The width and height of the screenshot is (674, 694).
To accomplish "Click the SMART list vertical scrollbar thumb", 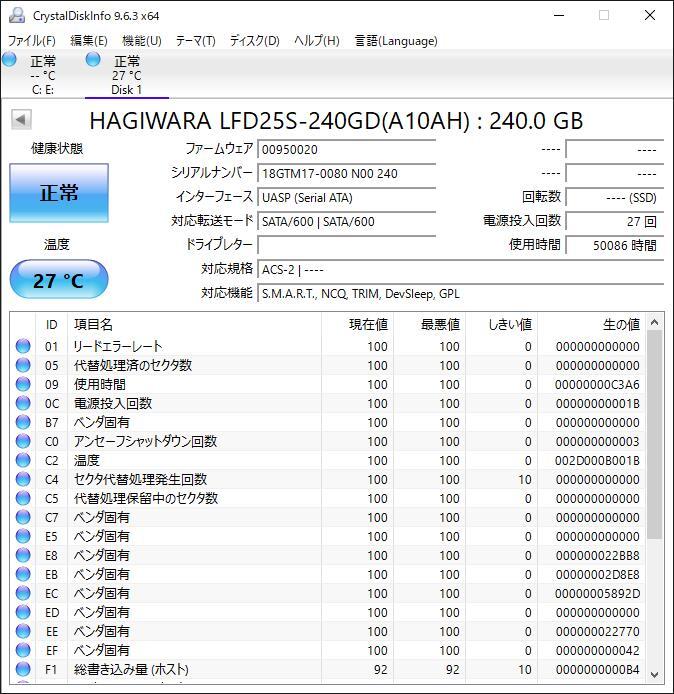I will click(654, 435).
